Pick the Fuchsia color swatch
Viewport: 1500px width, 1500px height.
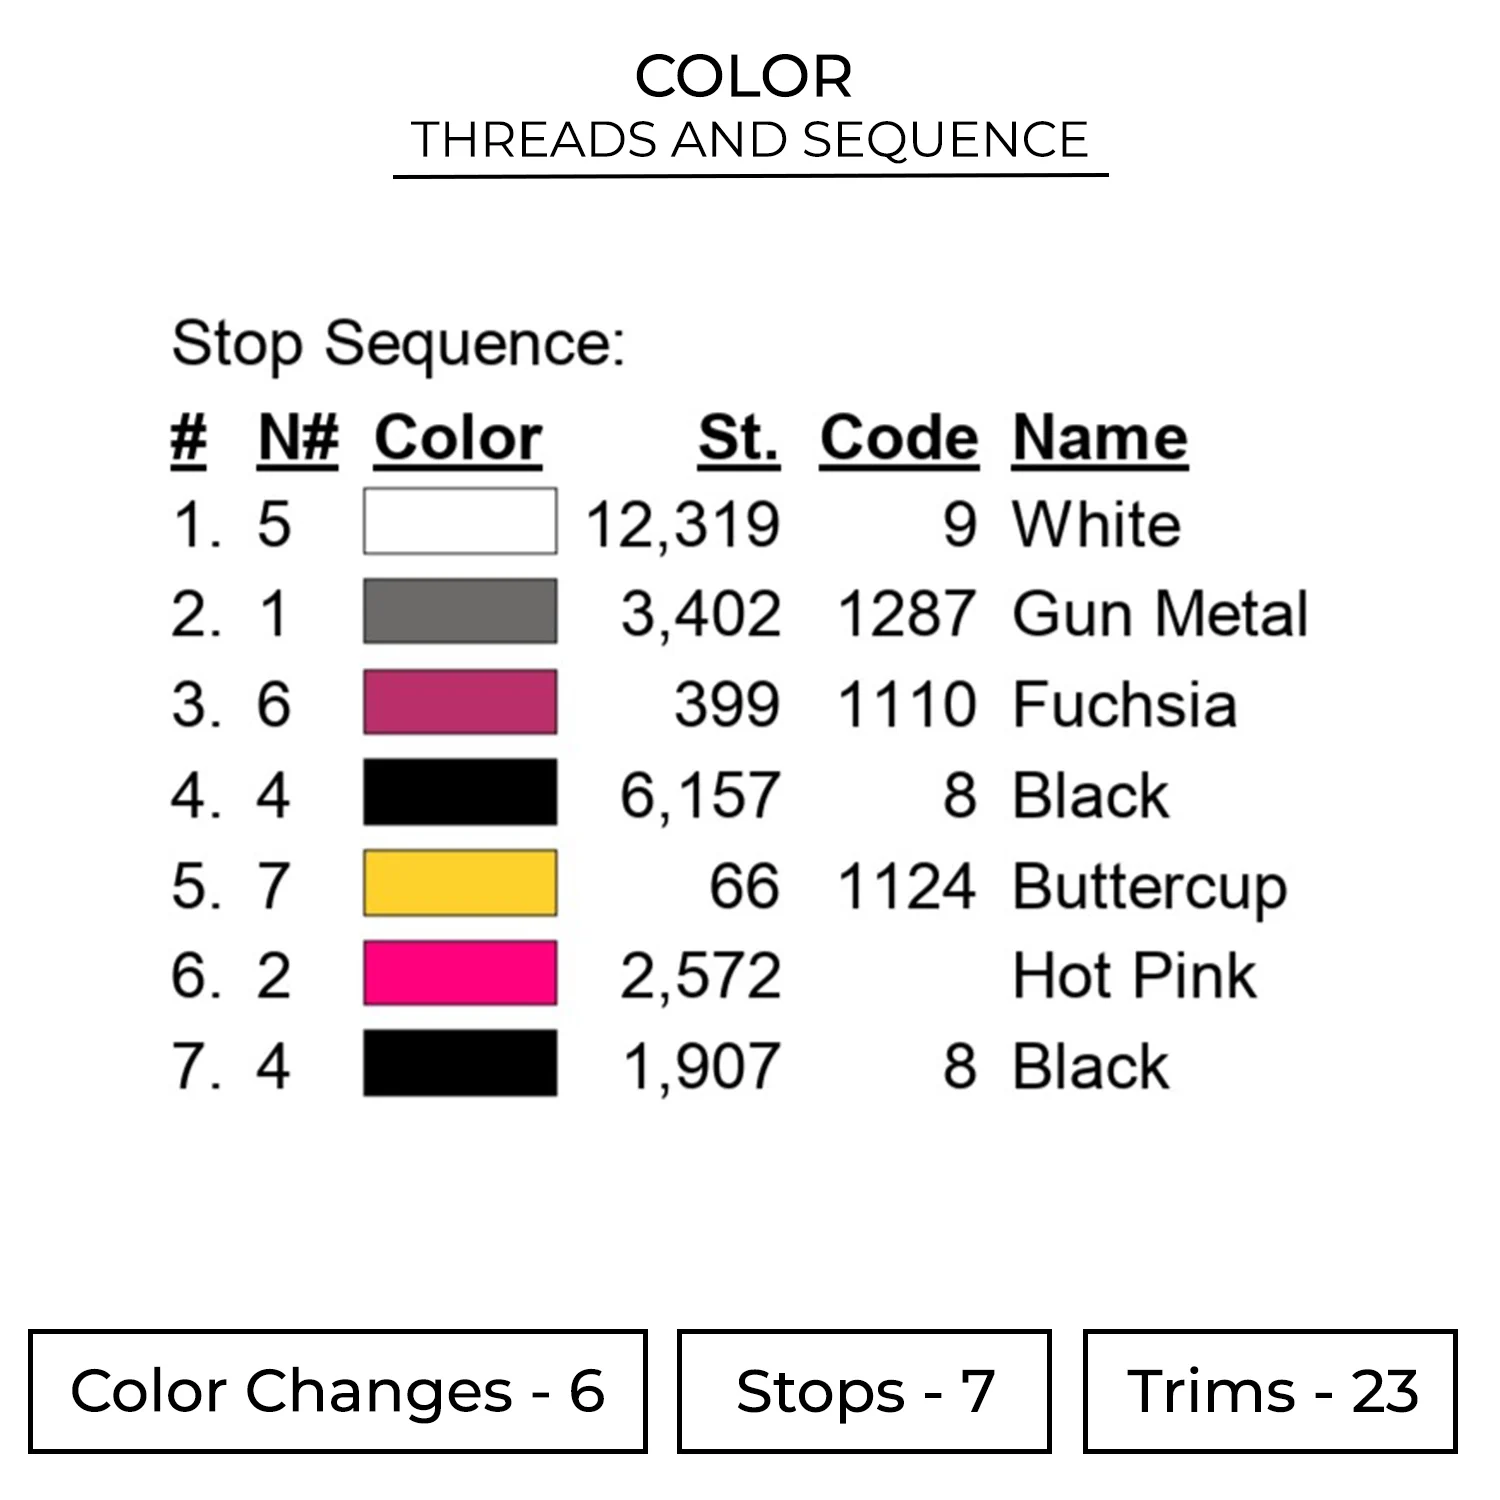pyautogui.click(x=459, y=702)
